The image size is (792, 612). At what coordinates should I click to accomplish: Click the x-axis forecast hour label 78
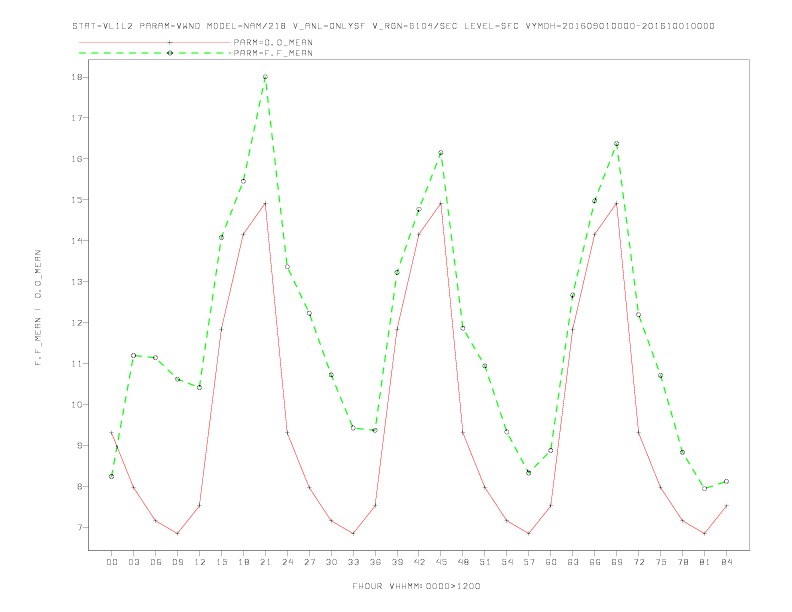coord(683,562)
